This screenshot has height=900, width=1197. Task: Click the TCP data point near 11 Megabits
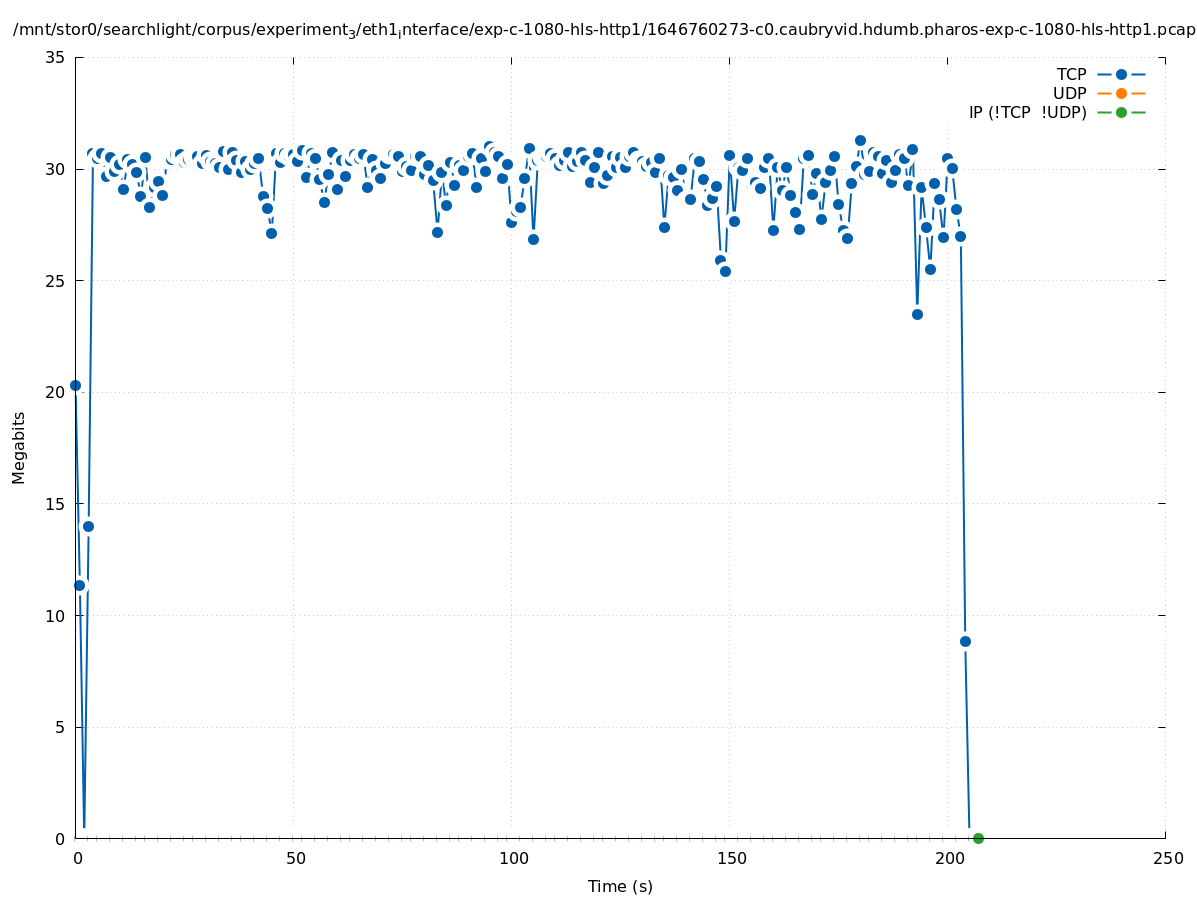80,585
